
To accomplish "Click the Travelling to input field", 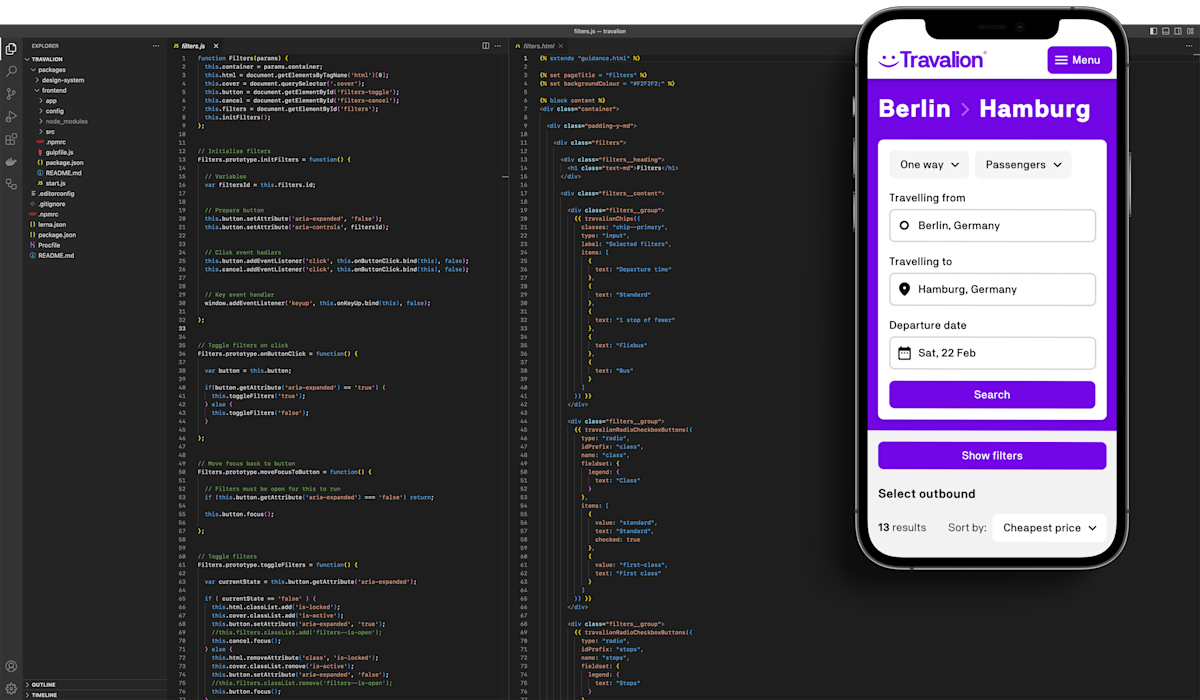I will click(992, 289).
